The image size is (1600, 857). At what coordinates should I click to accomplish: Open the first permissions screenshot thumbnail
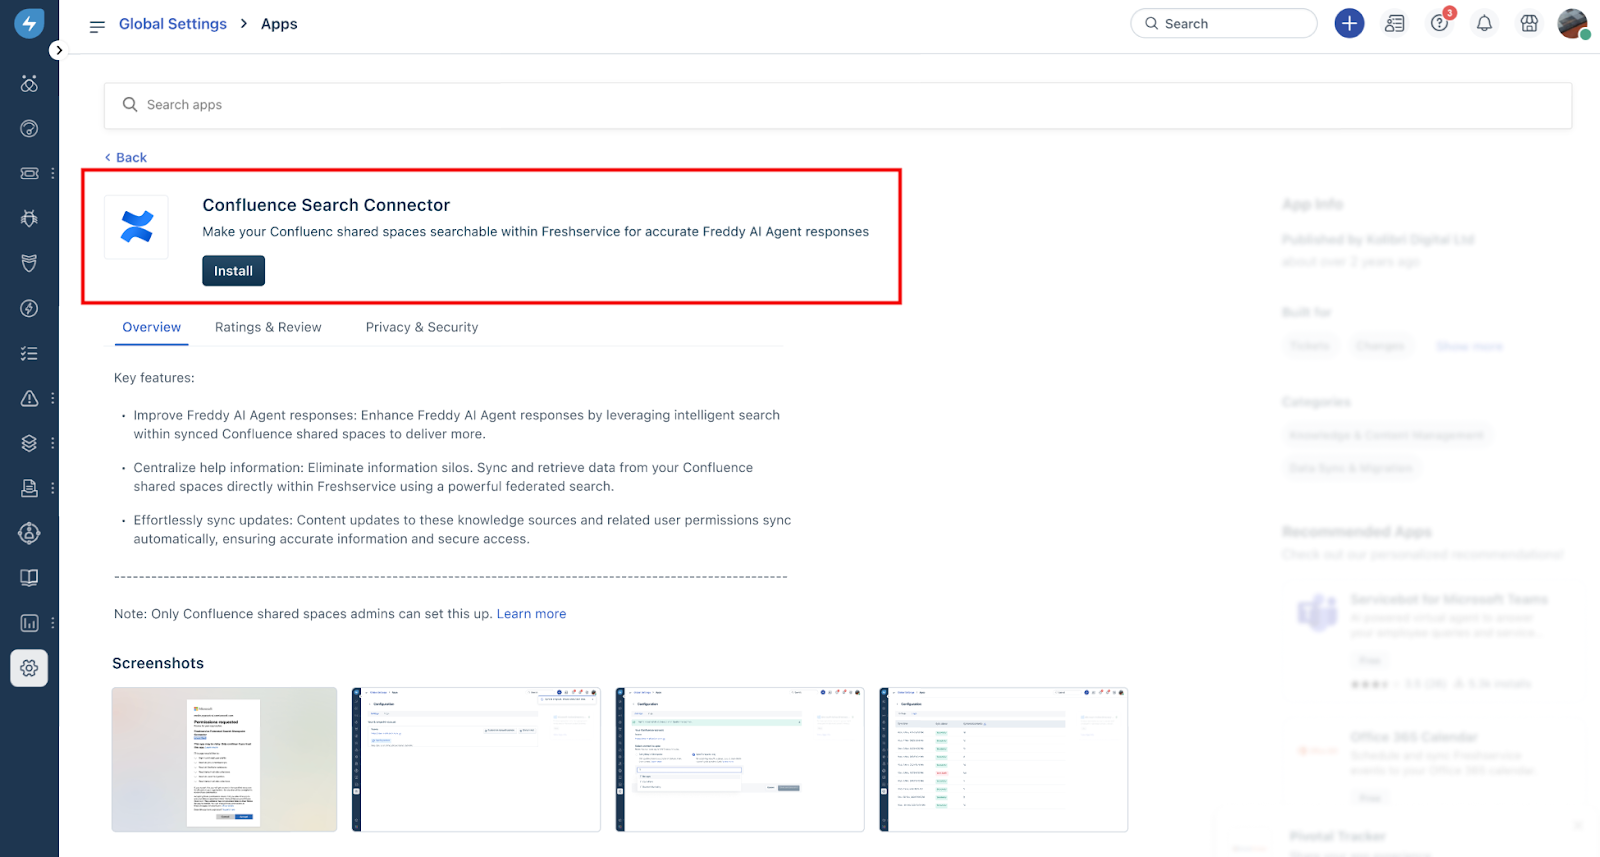pyautogui.click(x=224, y=759)
